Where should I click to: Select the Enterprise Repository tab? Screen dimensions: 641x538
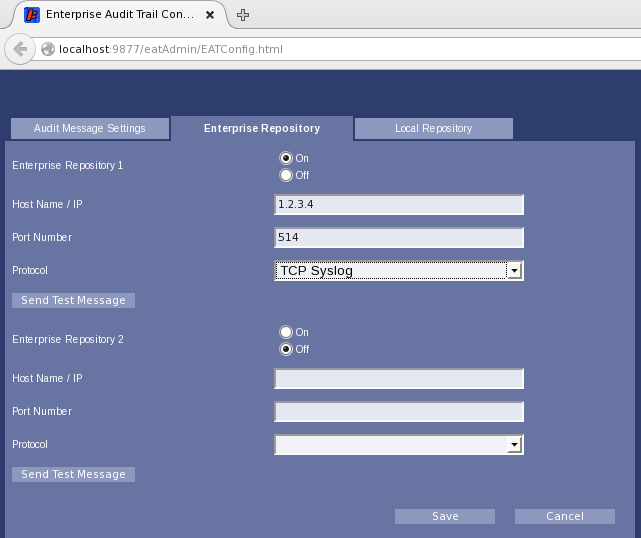click(262, 128)
